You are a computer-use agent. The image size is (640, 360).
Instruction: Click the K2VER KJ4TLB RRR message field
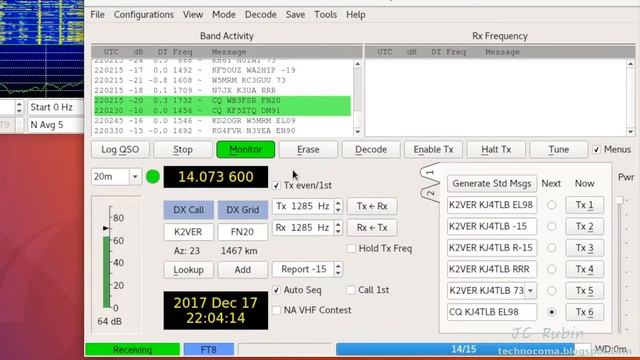(492, 269)
